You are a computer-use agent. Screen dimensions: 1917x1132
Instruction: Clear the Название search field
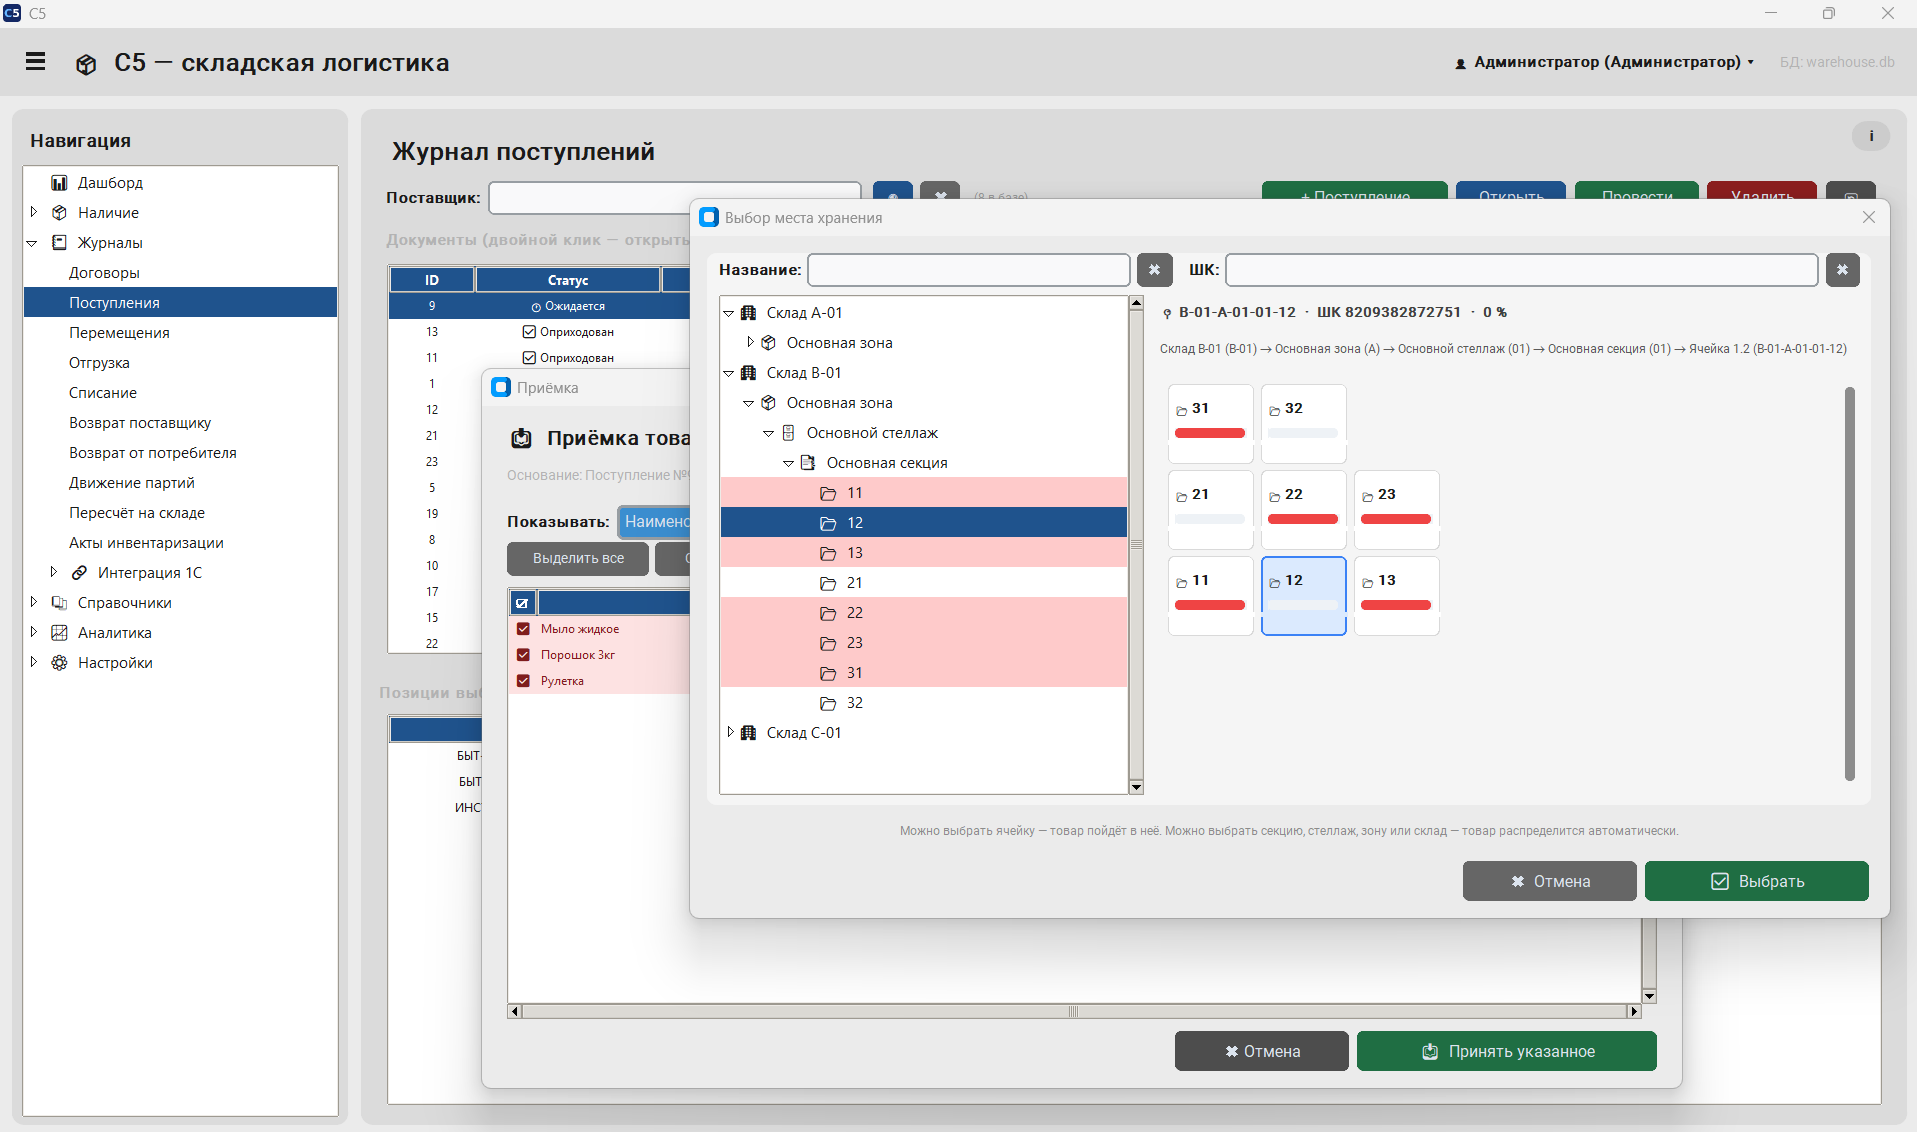pyautogui.click(x=1154, y=270)
